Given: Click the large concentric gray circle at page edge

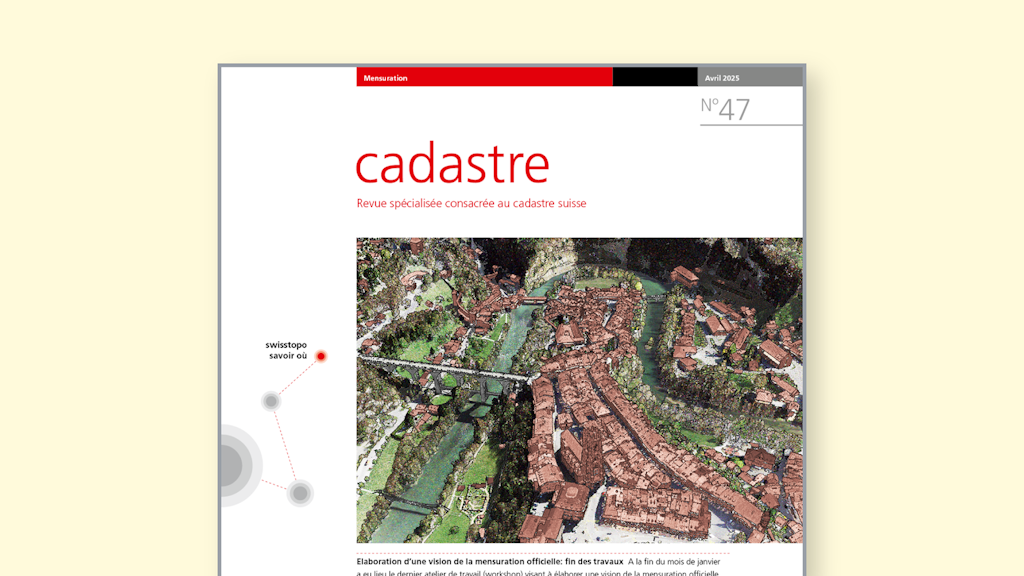Looking at the screenshot, I should click(228, 465).
